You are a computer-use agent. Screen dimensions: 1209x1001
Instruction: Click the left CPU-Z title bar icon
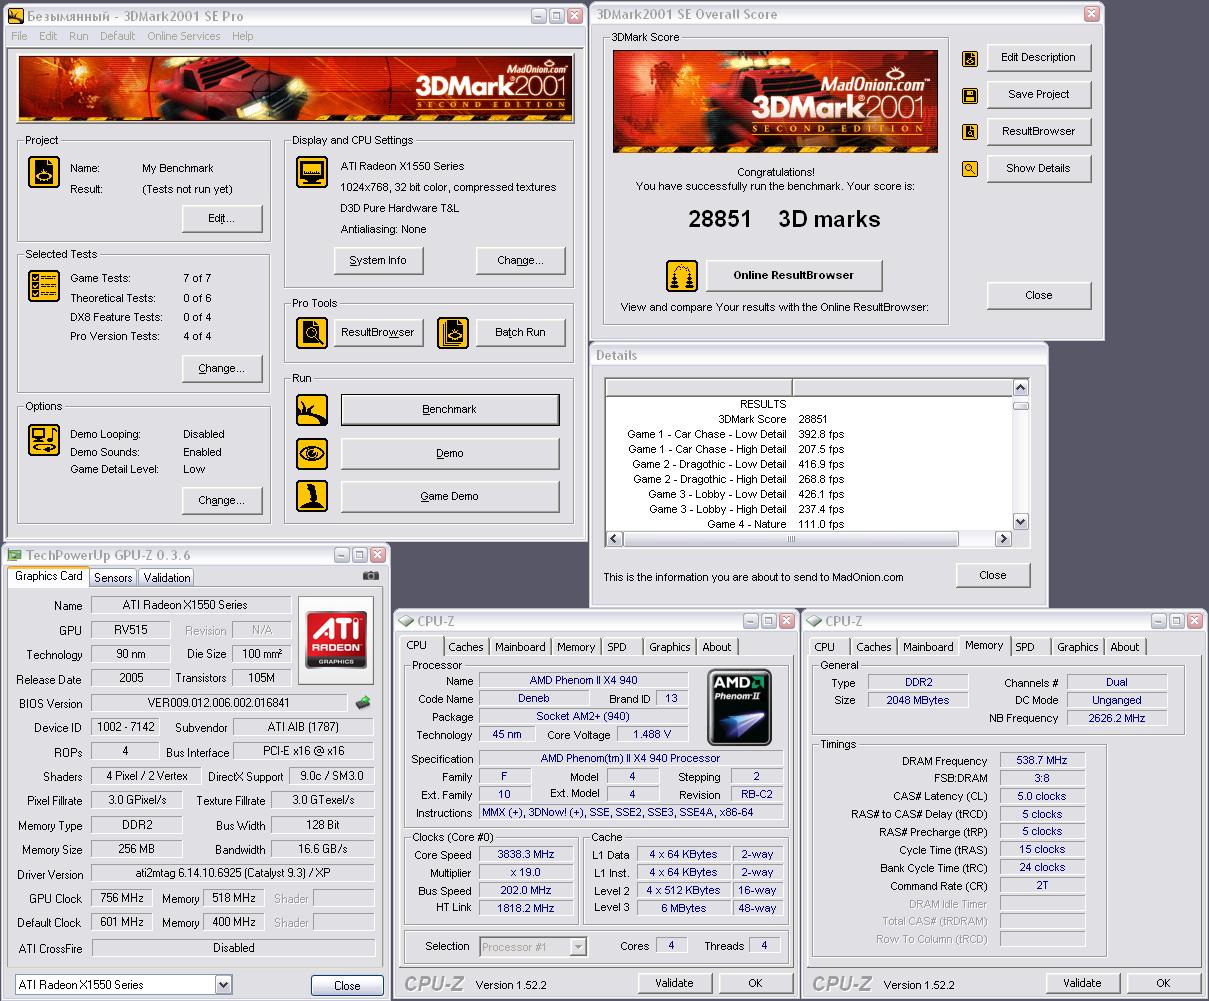[x=407, y=621]
